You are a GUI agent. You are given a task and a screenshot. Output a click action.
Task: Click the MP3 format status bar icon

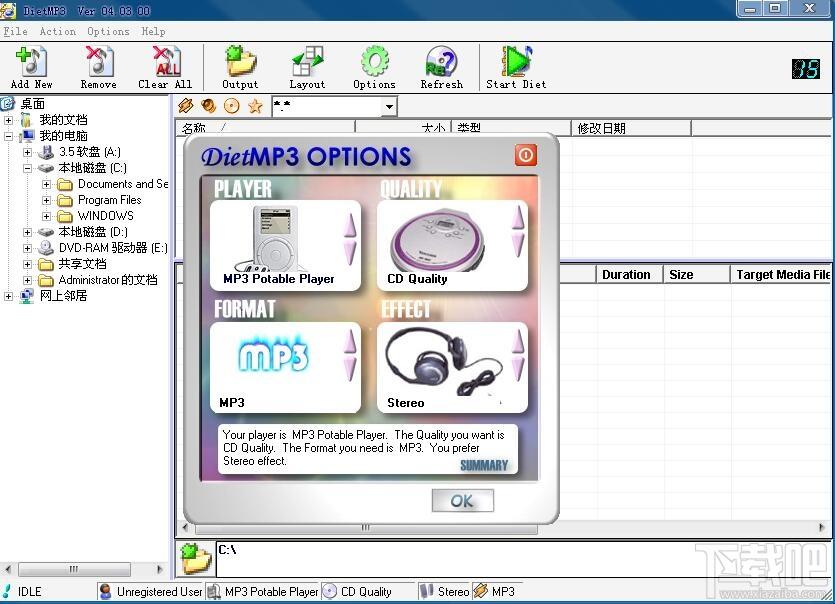tap(480, 591)
